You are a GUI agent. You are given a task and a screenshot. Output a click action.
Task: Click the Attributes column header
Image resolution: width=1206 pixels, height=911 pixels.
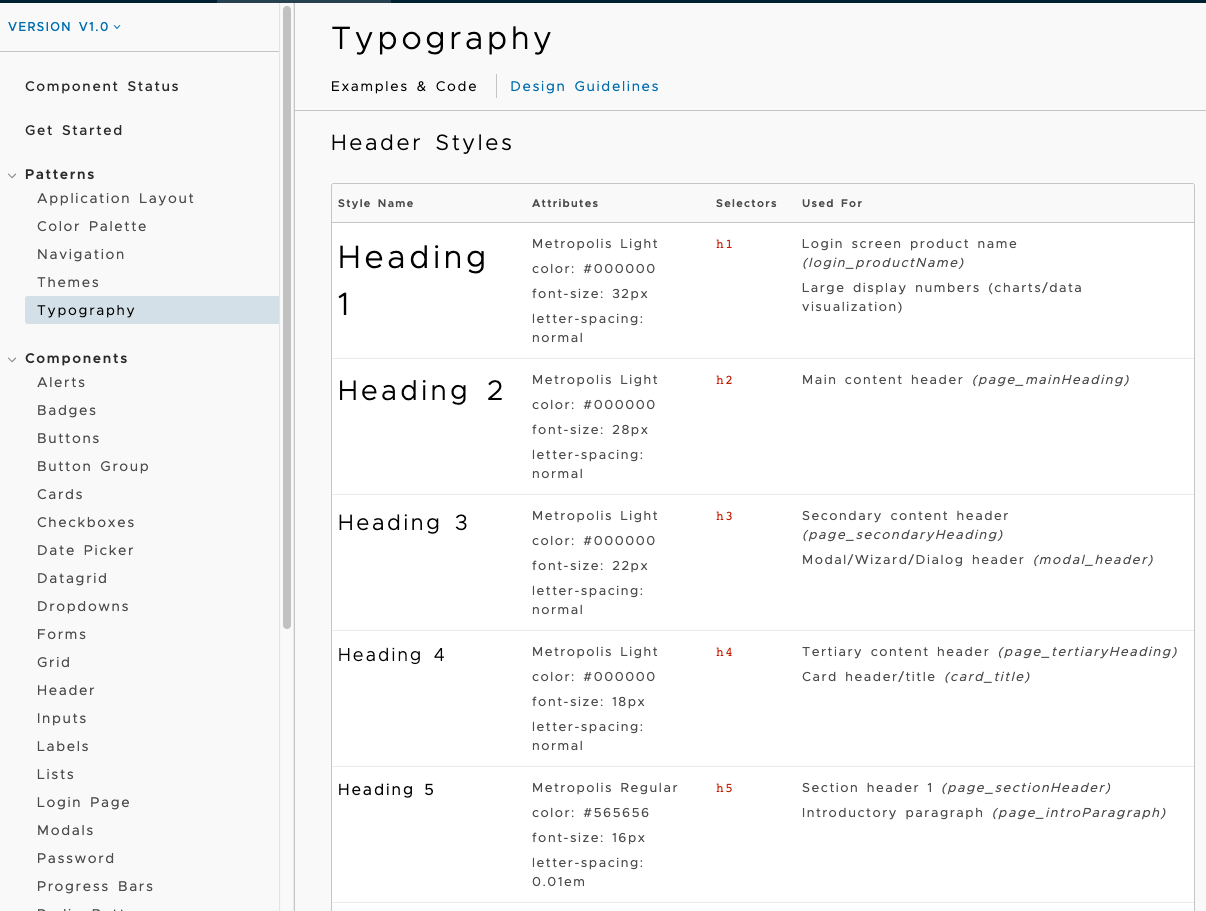pos(565,204)
